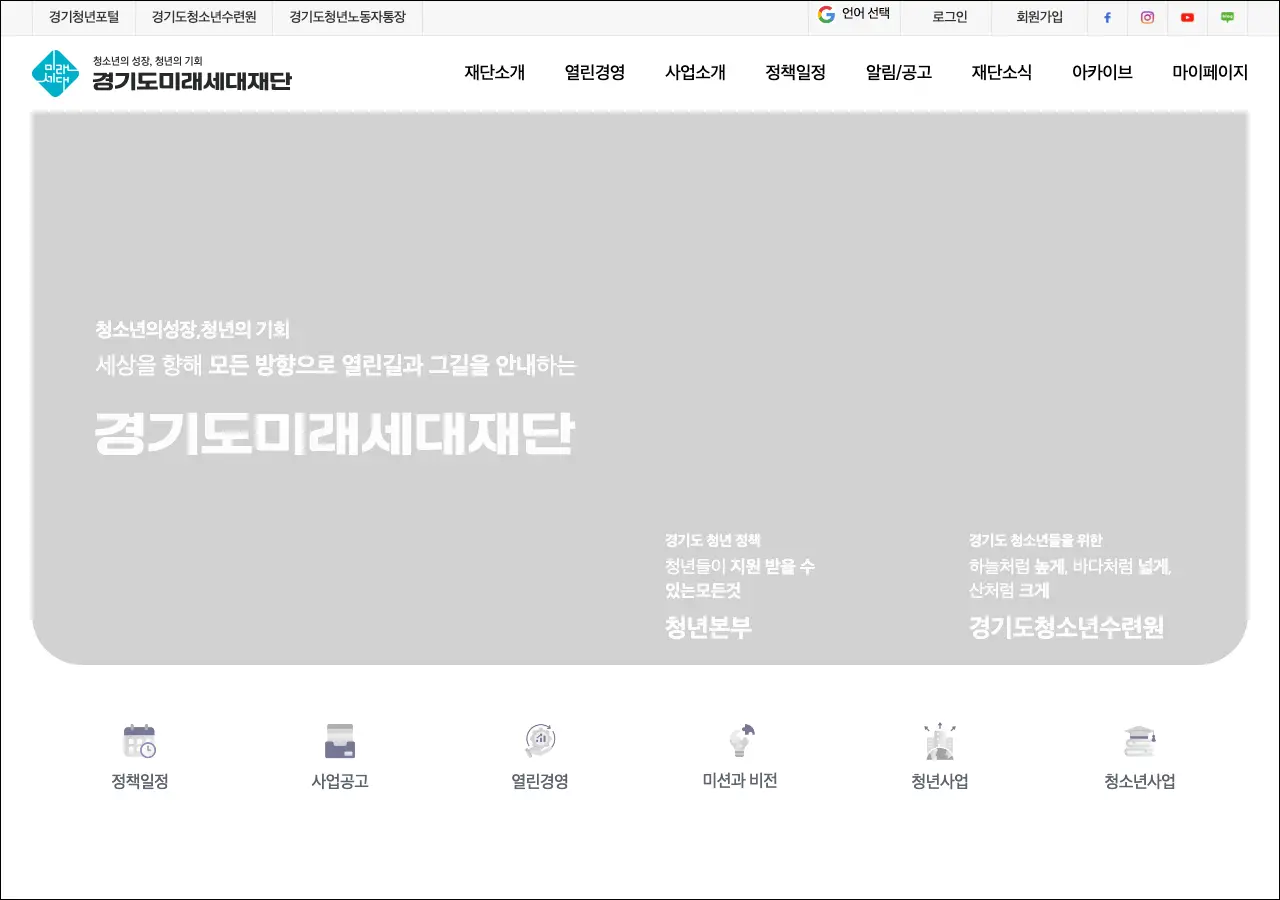
Task: Open the Instagram icon link
Action: (x=1147, y=18)
